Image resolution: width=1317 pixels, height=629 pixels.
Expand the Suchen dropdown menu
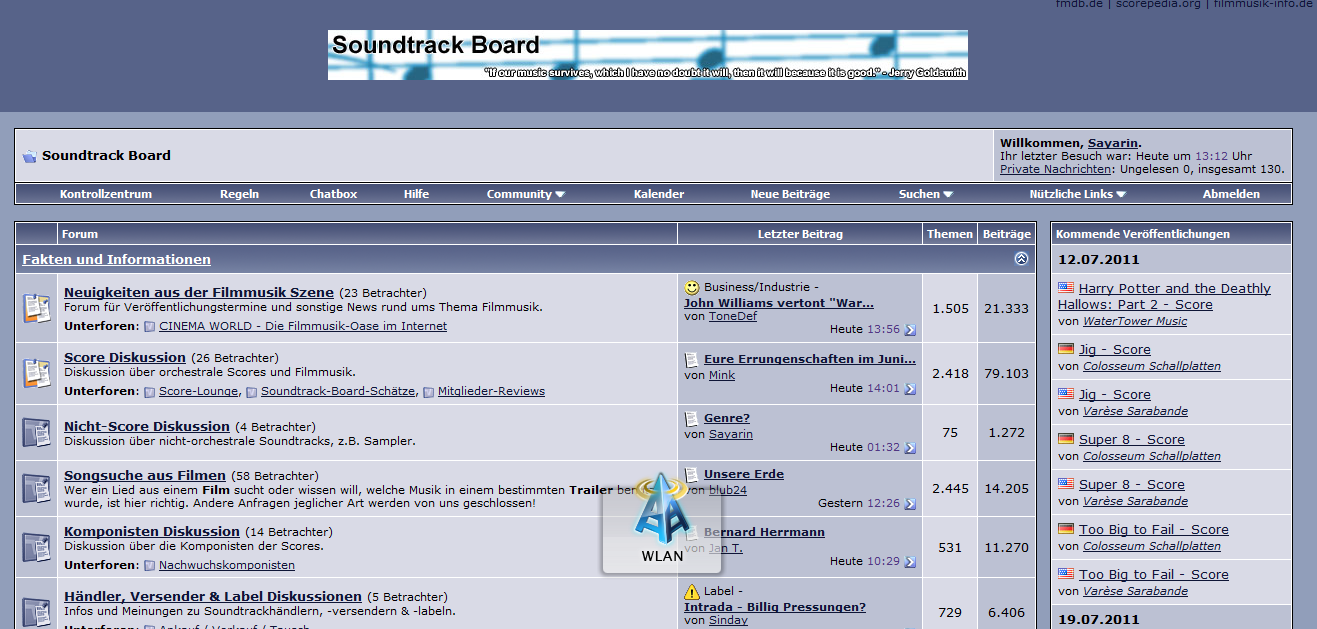[x=925, y=194]
